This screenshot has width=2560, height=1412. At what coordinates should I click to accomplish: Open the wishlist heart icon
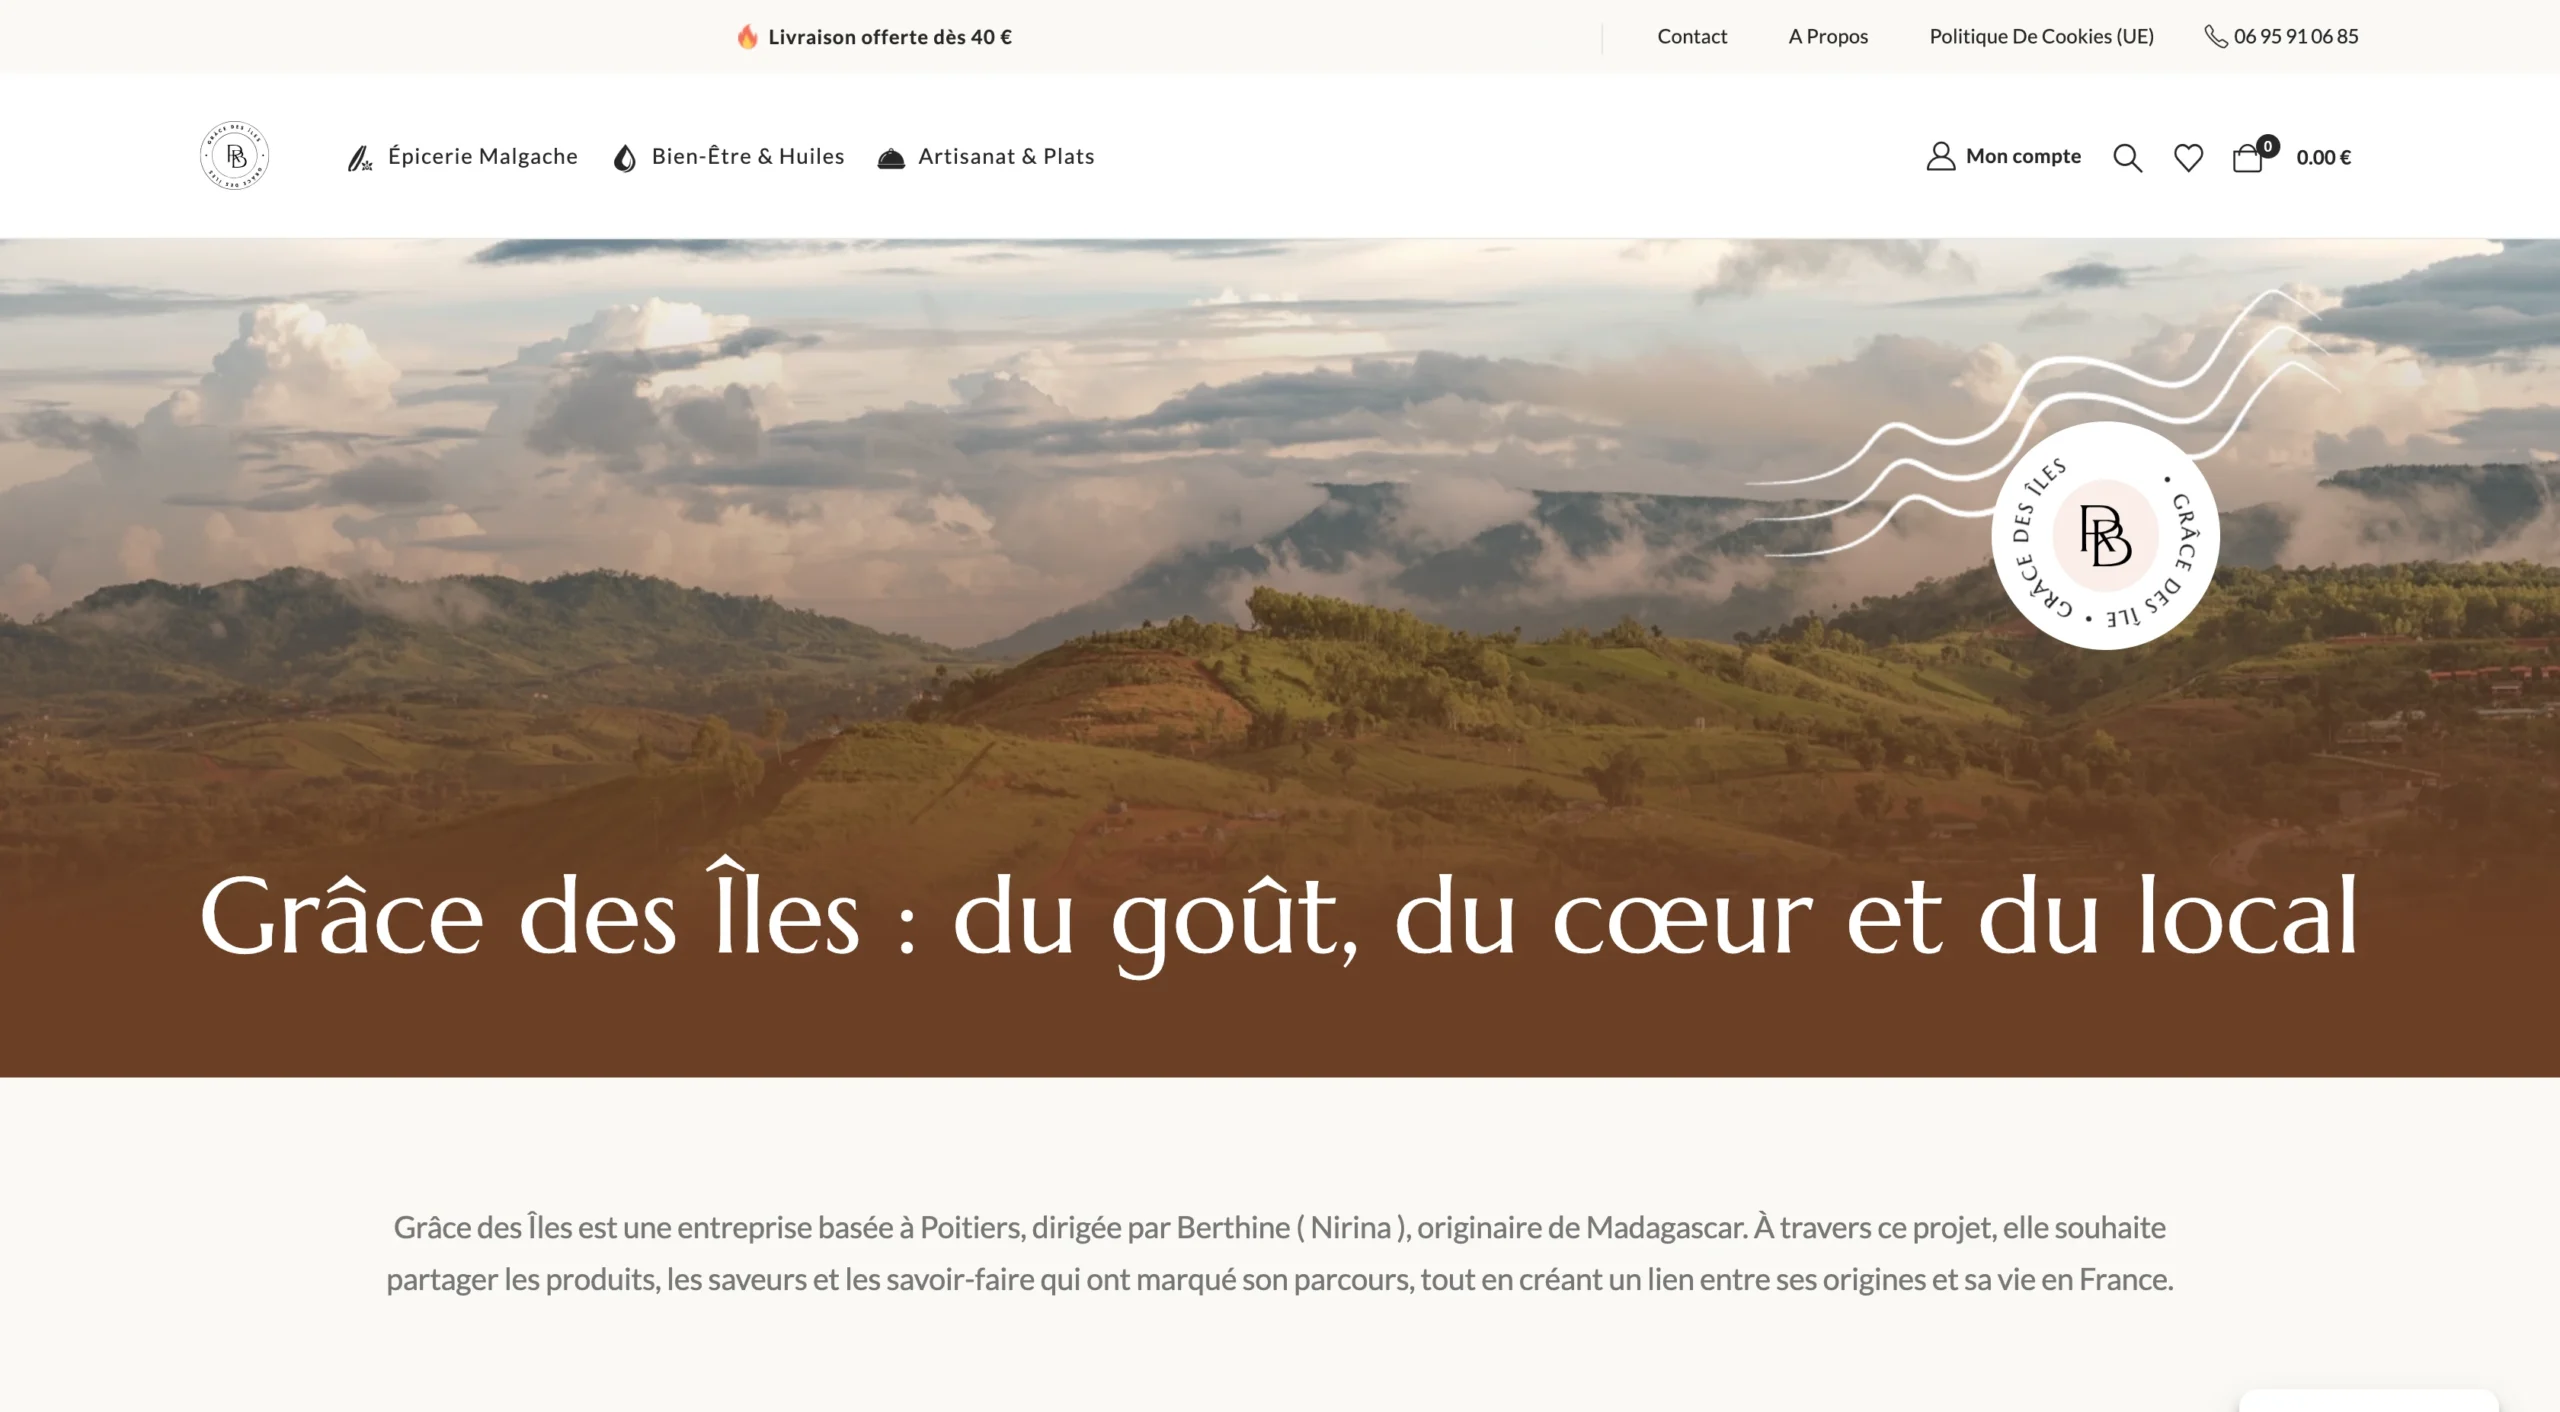pyautogui.click(x=2188, y=157)
